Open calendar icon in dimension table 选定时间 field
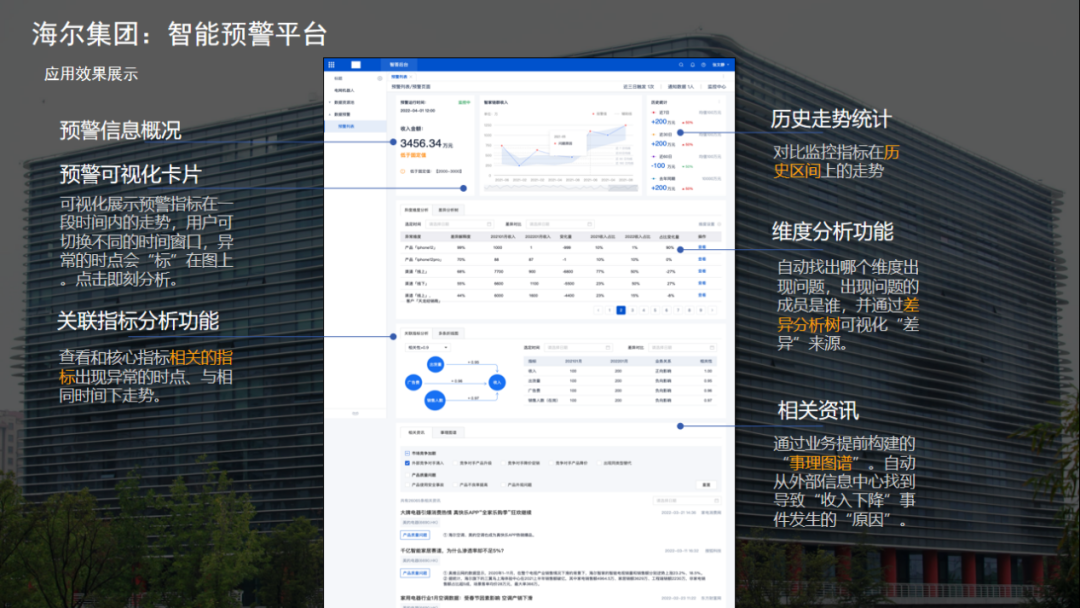Image resolution: width=1080 pixels, height=608 pixels. click(489, 224)
